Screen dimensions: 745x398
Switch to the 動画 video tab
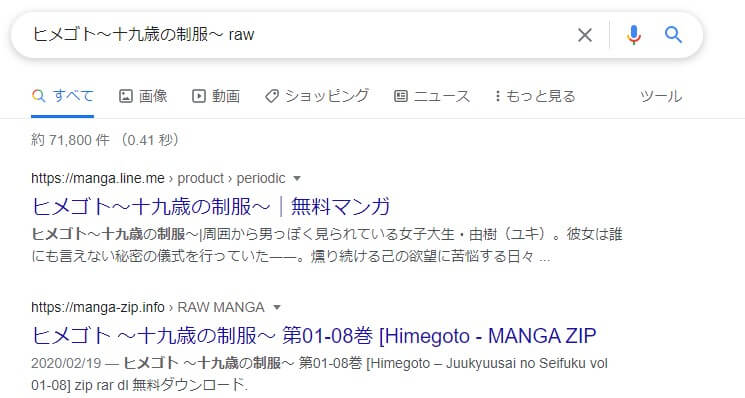pyautogui.click(x=216, y=96)
